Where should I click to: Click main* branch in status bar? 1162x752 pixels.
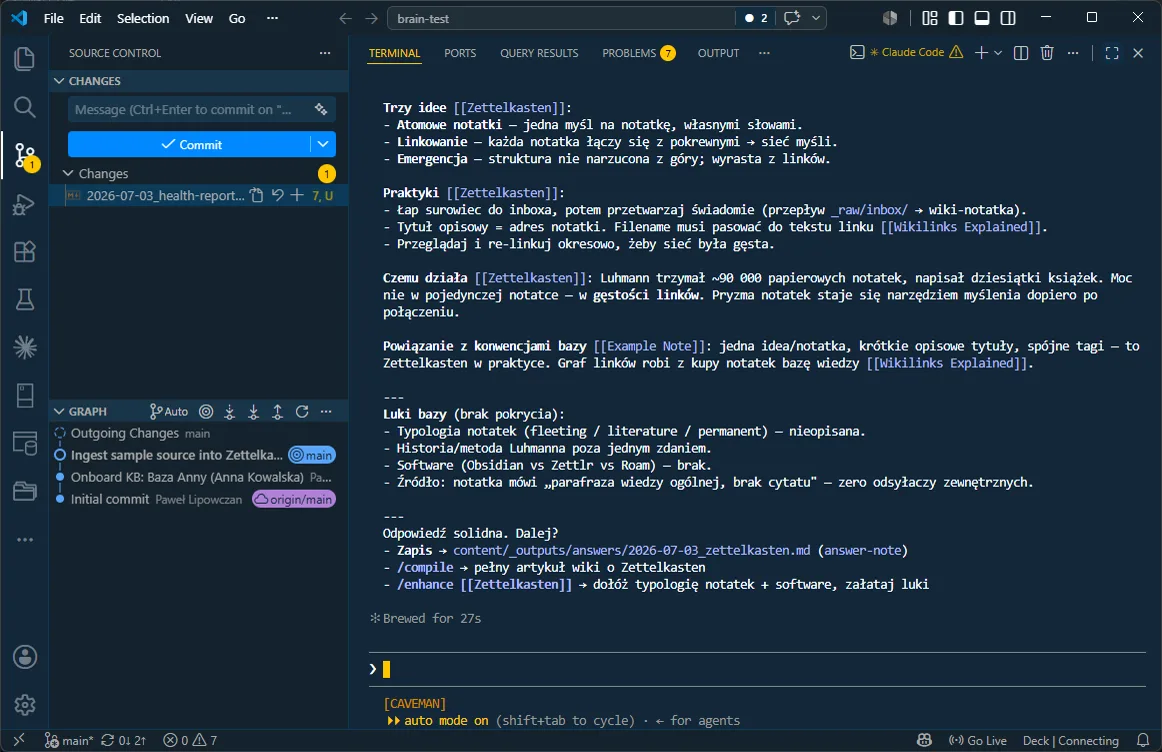pos(69,740)
